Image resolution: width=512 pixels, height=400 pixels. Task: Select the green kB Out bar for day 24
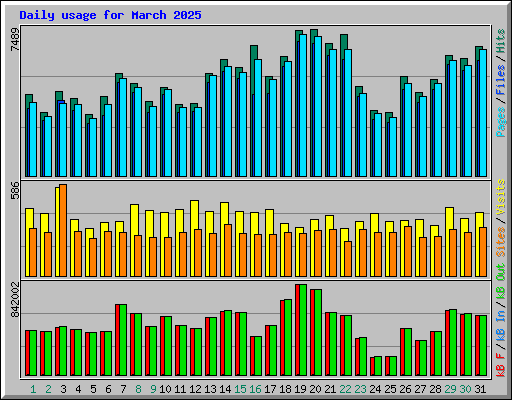click(378, 366)
